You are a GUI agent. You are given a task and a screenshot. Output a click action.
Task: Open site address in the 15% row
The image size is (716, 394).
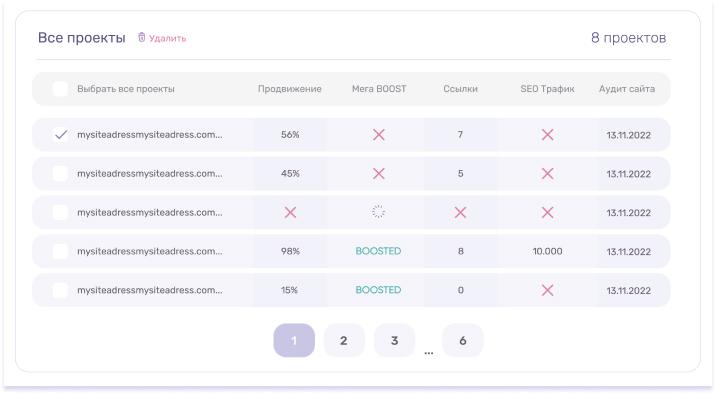coord(150,290)
